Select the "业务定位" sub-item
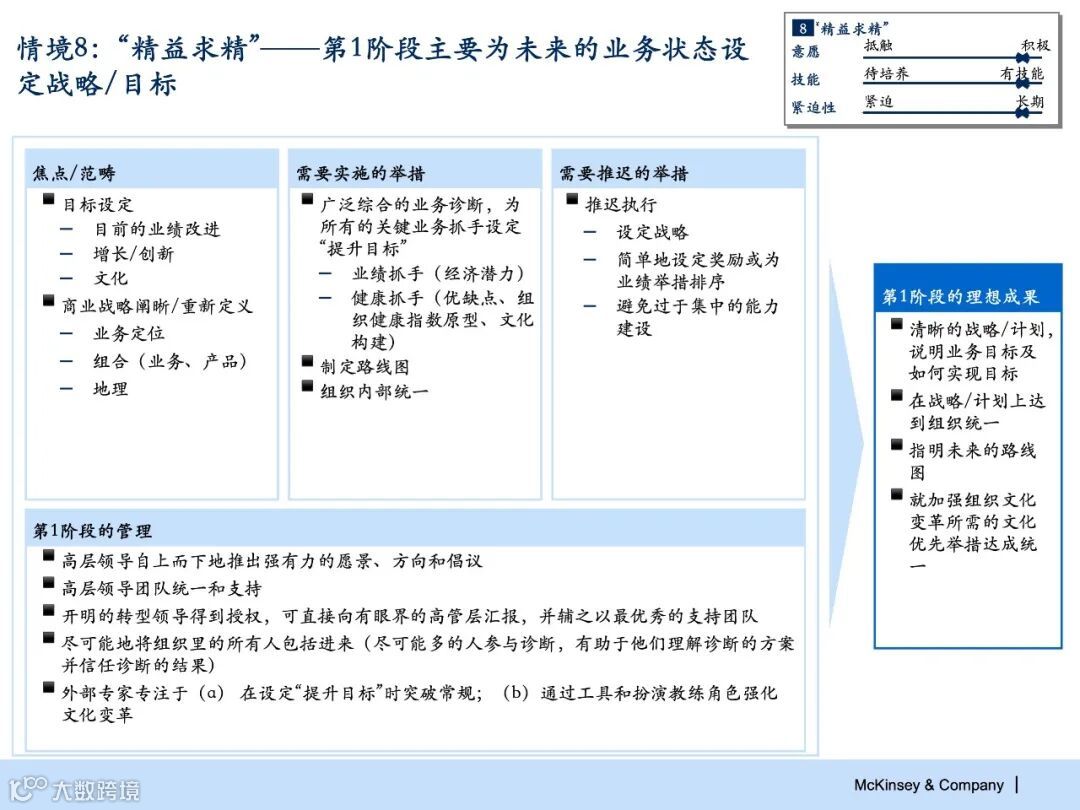 click(129, 333)
